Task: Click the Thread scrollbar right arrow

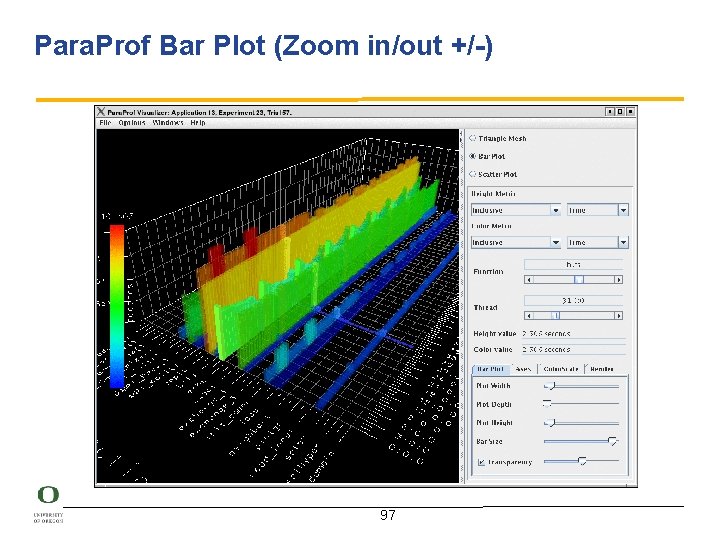Action: click(x=619, y=315)
